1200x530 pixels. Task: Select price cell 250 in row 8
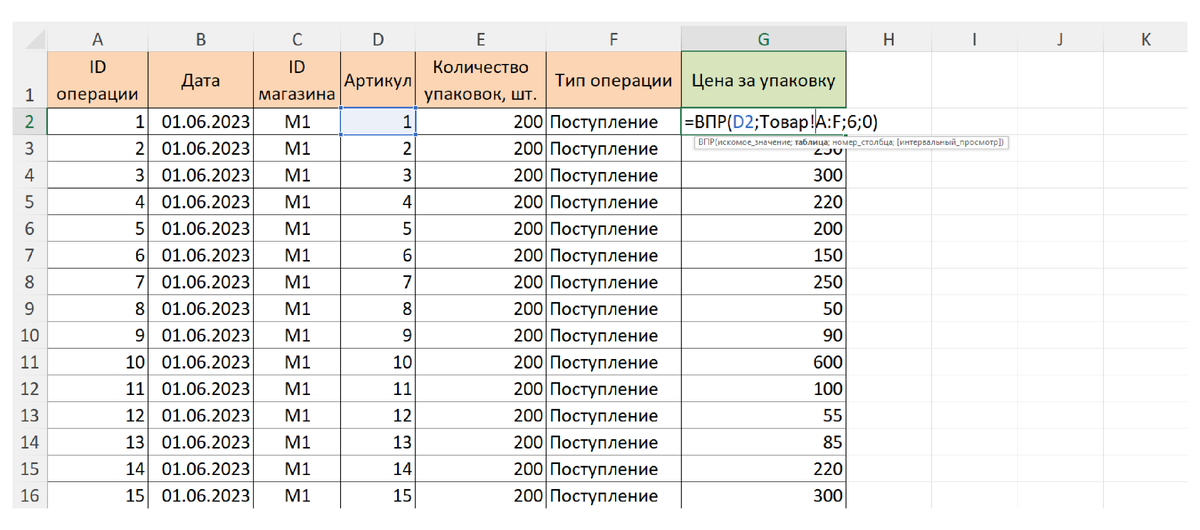tap(763, 282)
